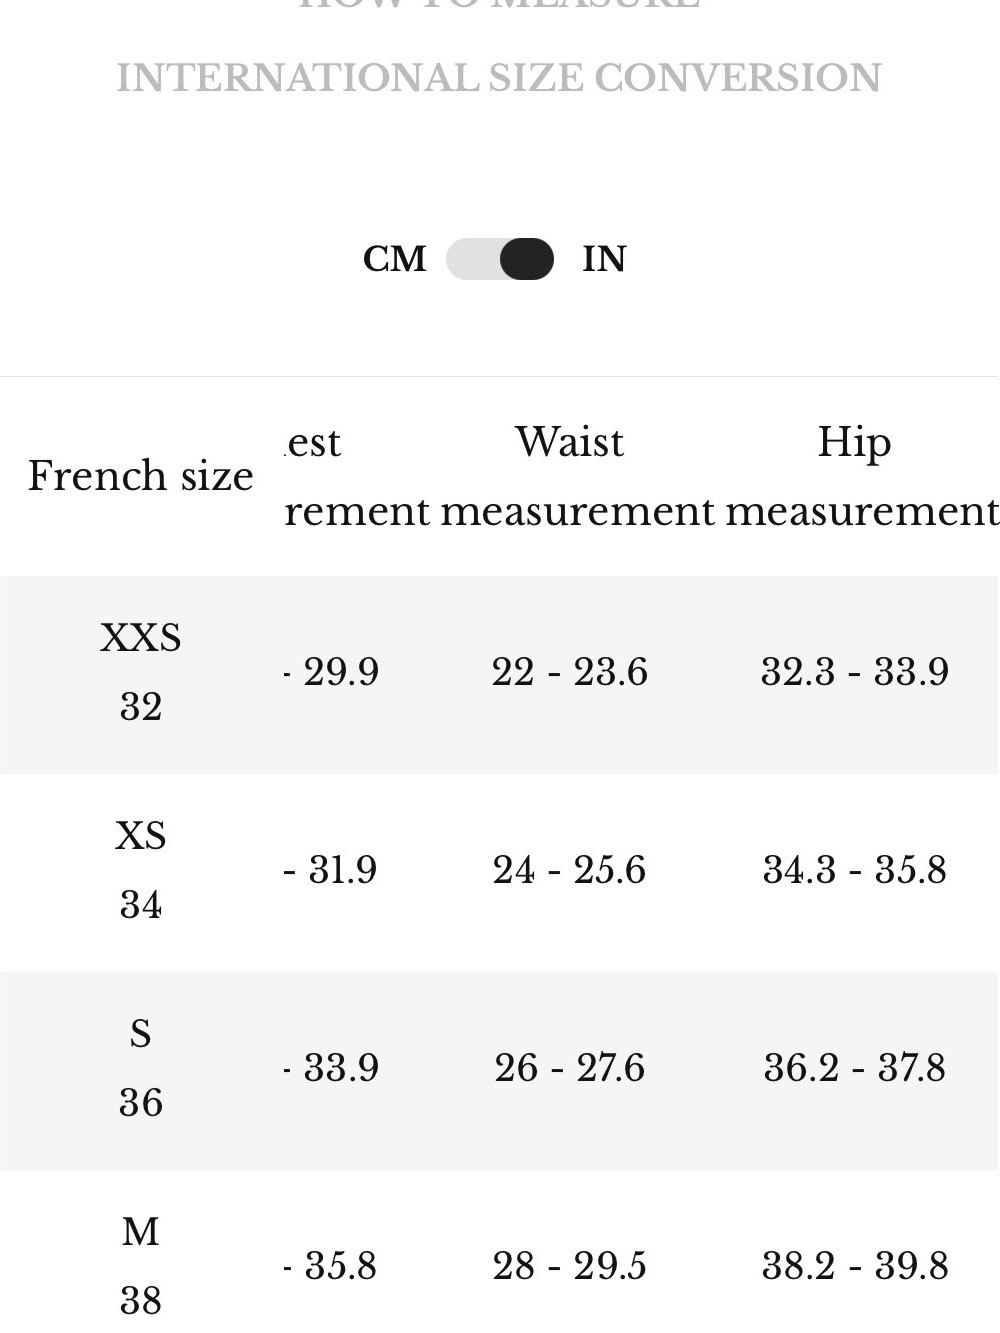Click the partially visible Chest measurement header
Image resolution: width=1000 pixels, height=1333 pixels.
(357, 476)
